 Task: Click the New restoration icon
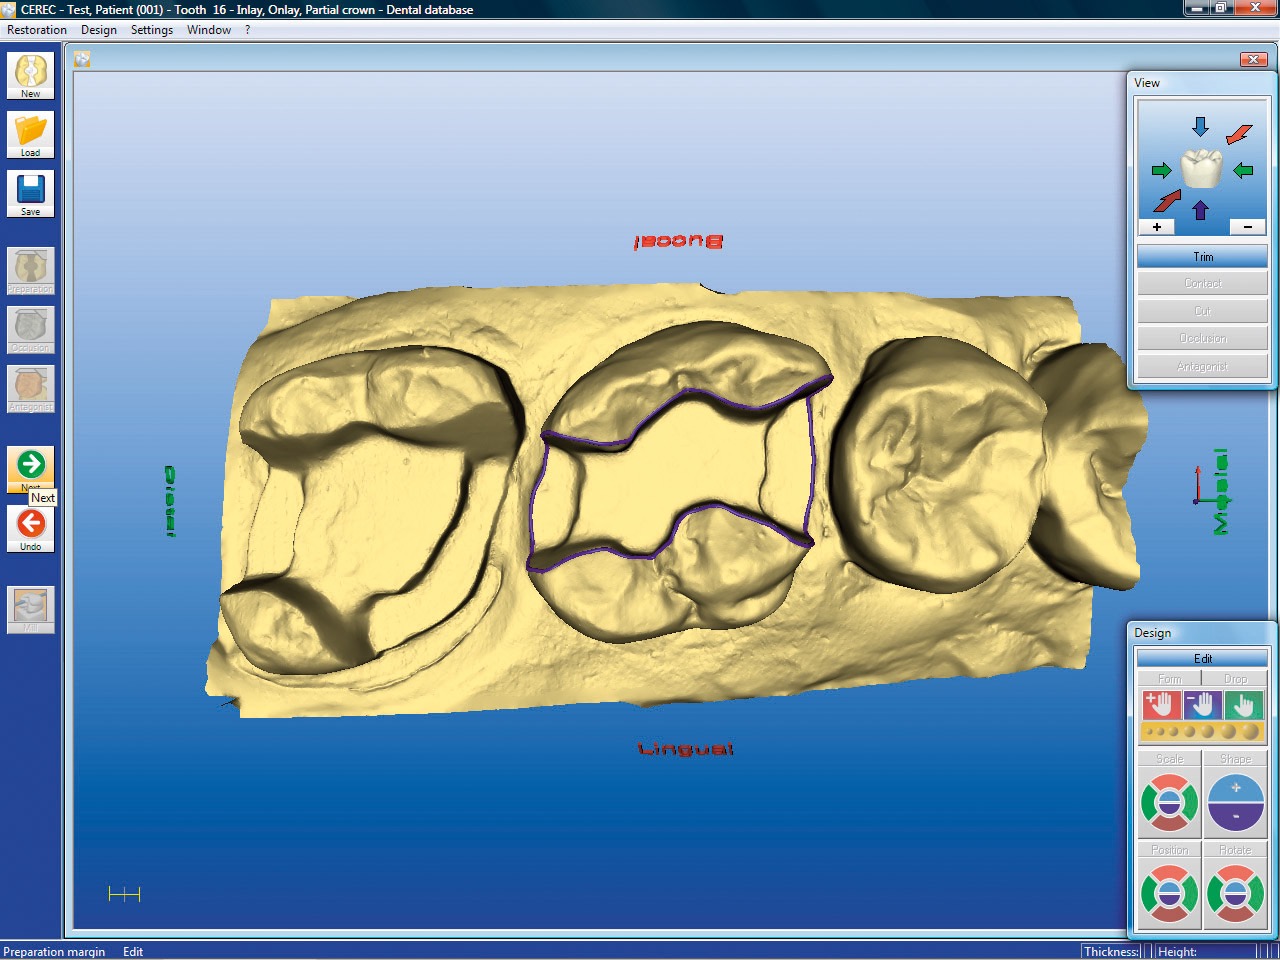pos(31,76)
